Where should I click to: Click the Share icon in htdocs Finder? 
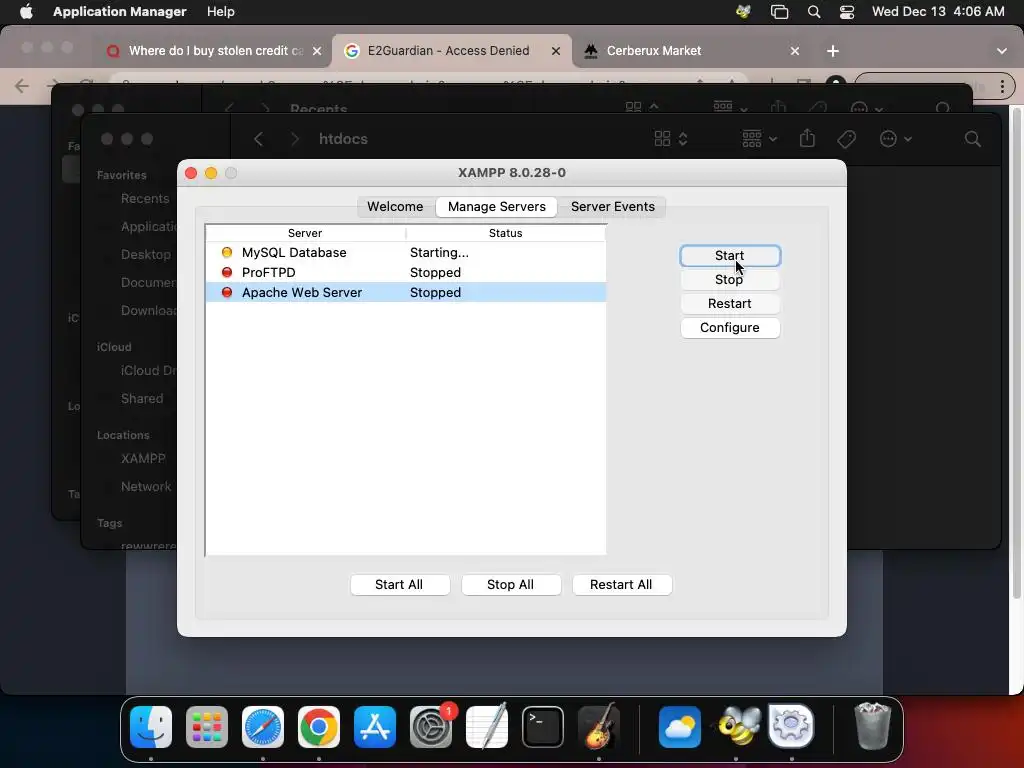tap(807, 138)
